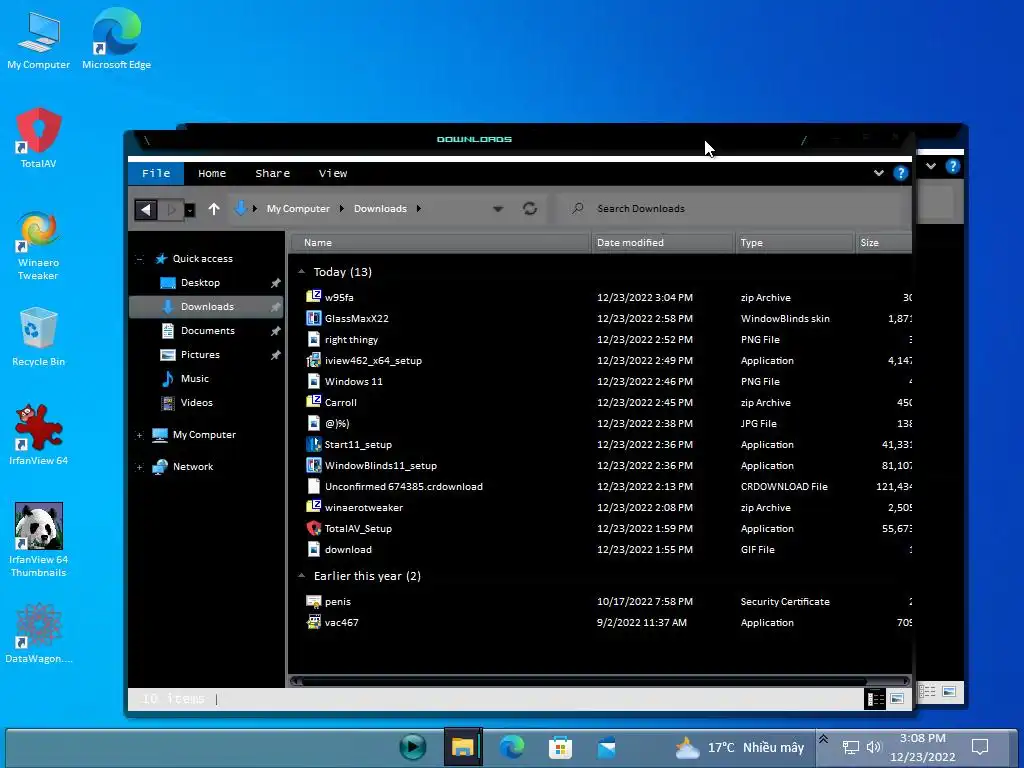
Task: Click the horizontal scrollbar of file list
Action: click(583, 680)
